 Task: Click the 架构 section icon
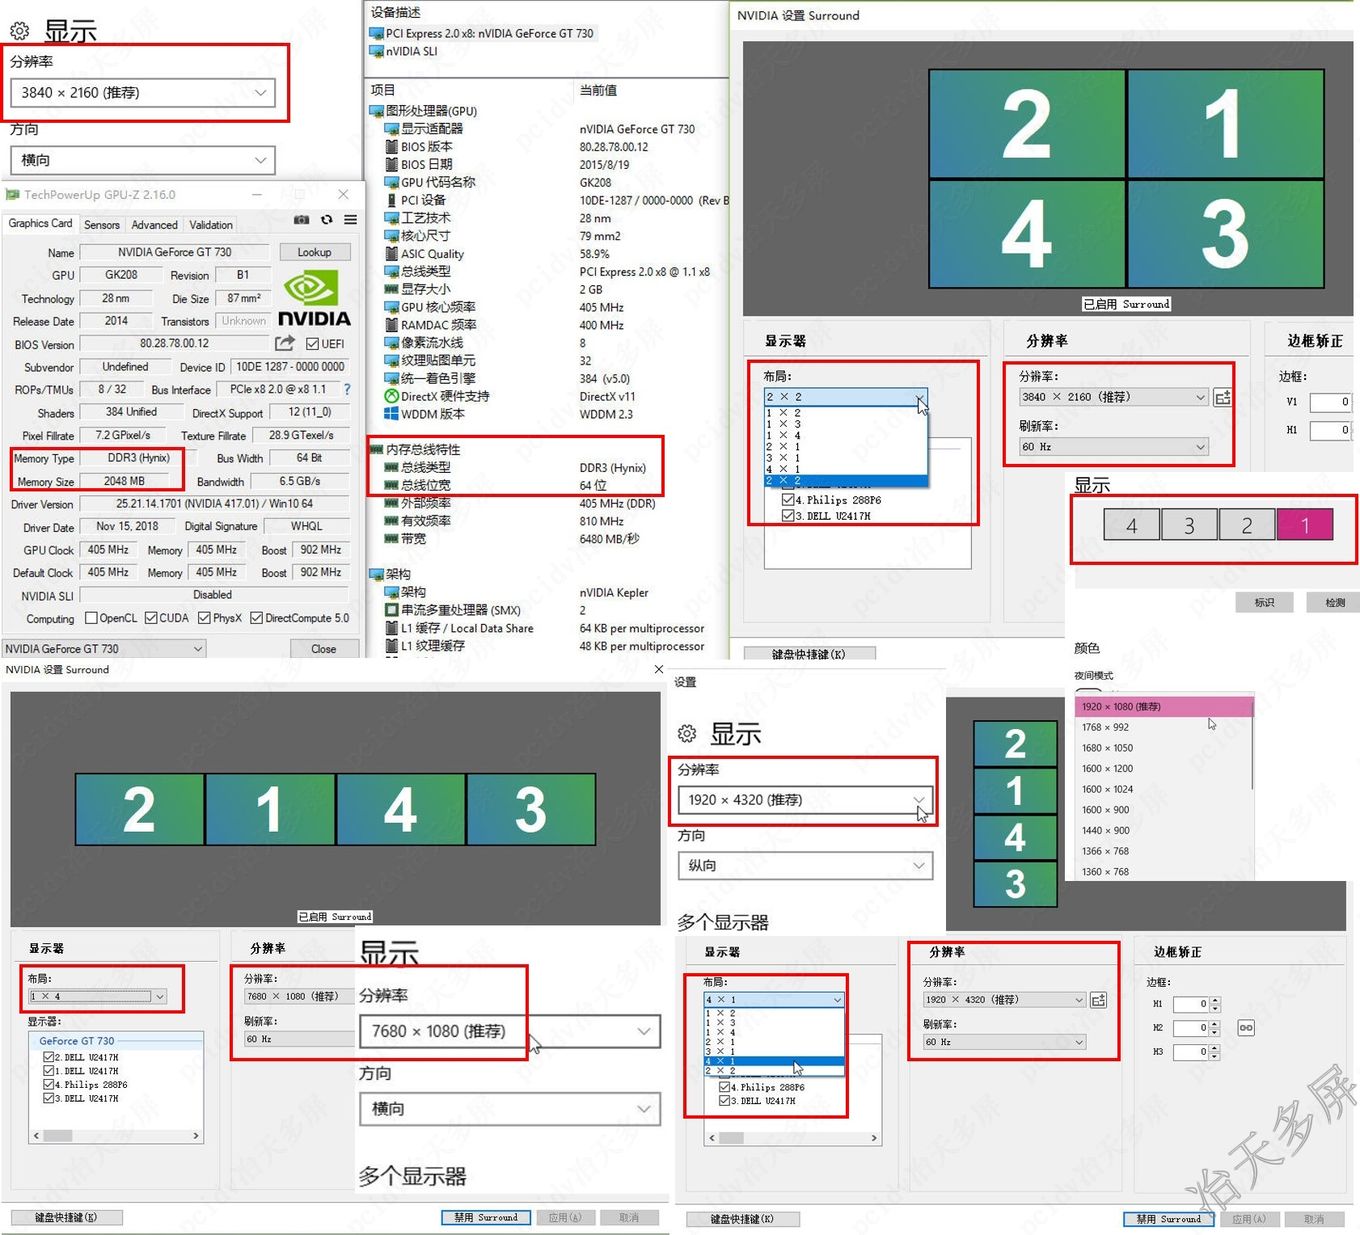coord(377,574)
